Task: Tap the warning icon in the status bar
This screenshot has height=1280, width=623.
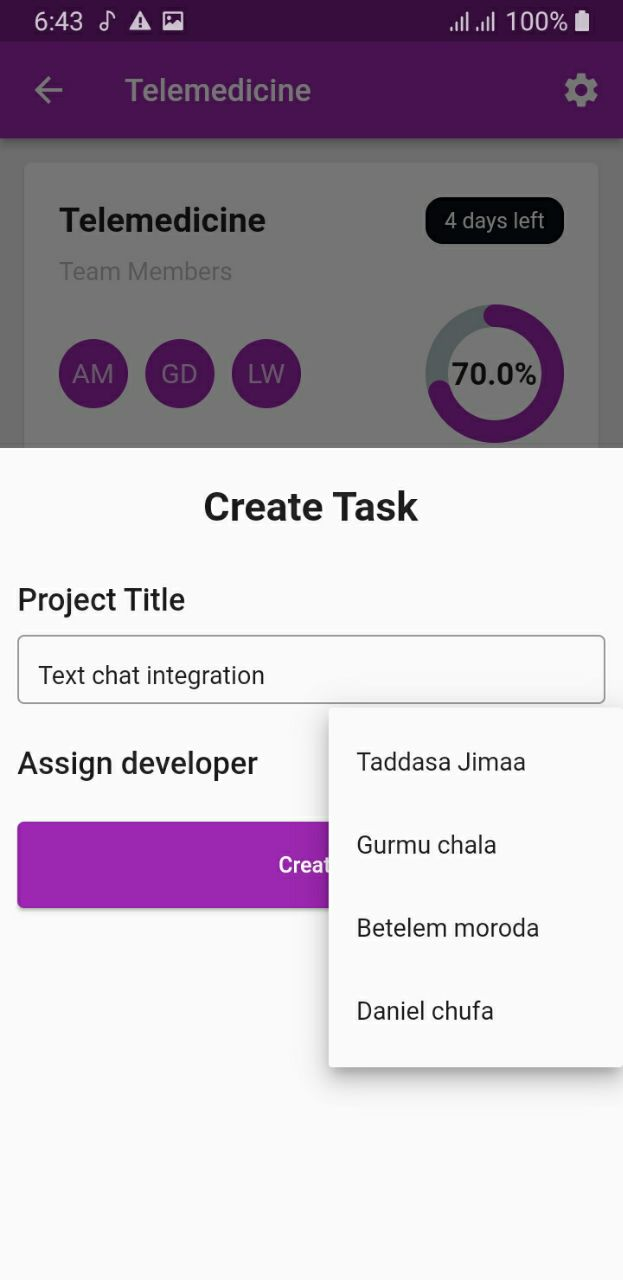Action: (x=140, y=20)
